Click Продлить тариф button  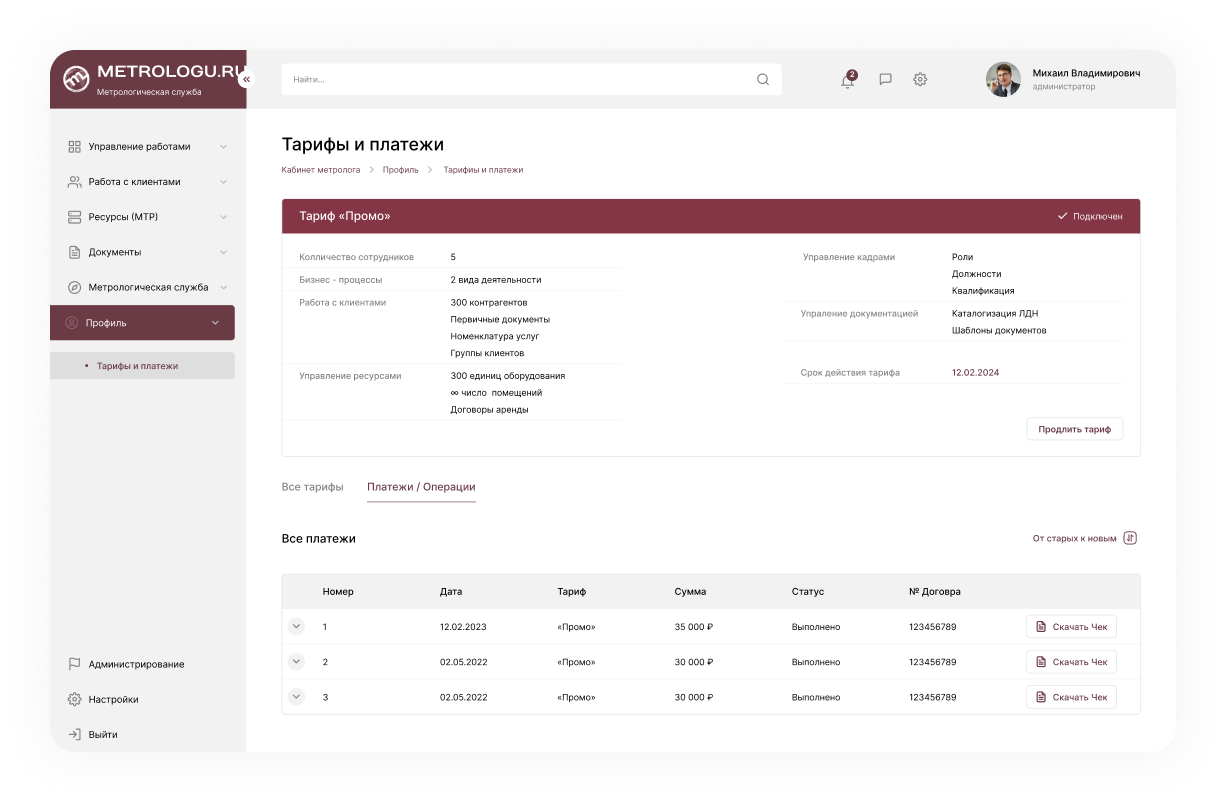point(1074,429)
